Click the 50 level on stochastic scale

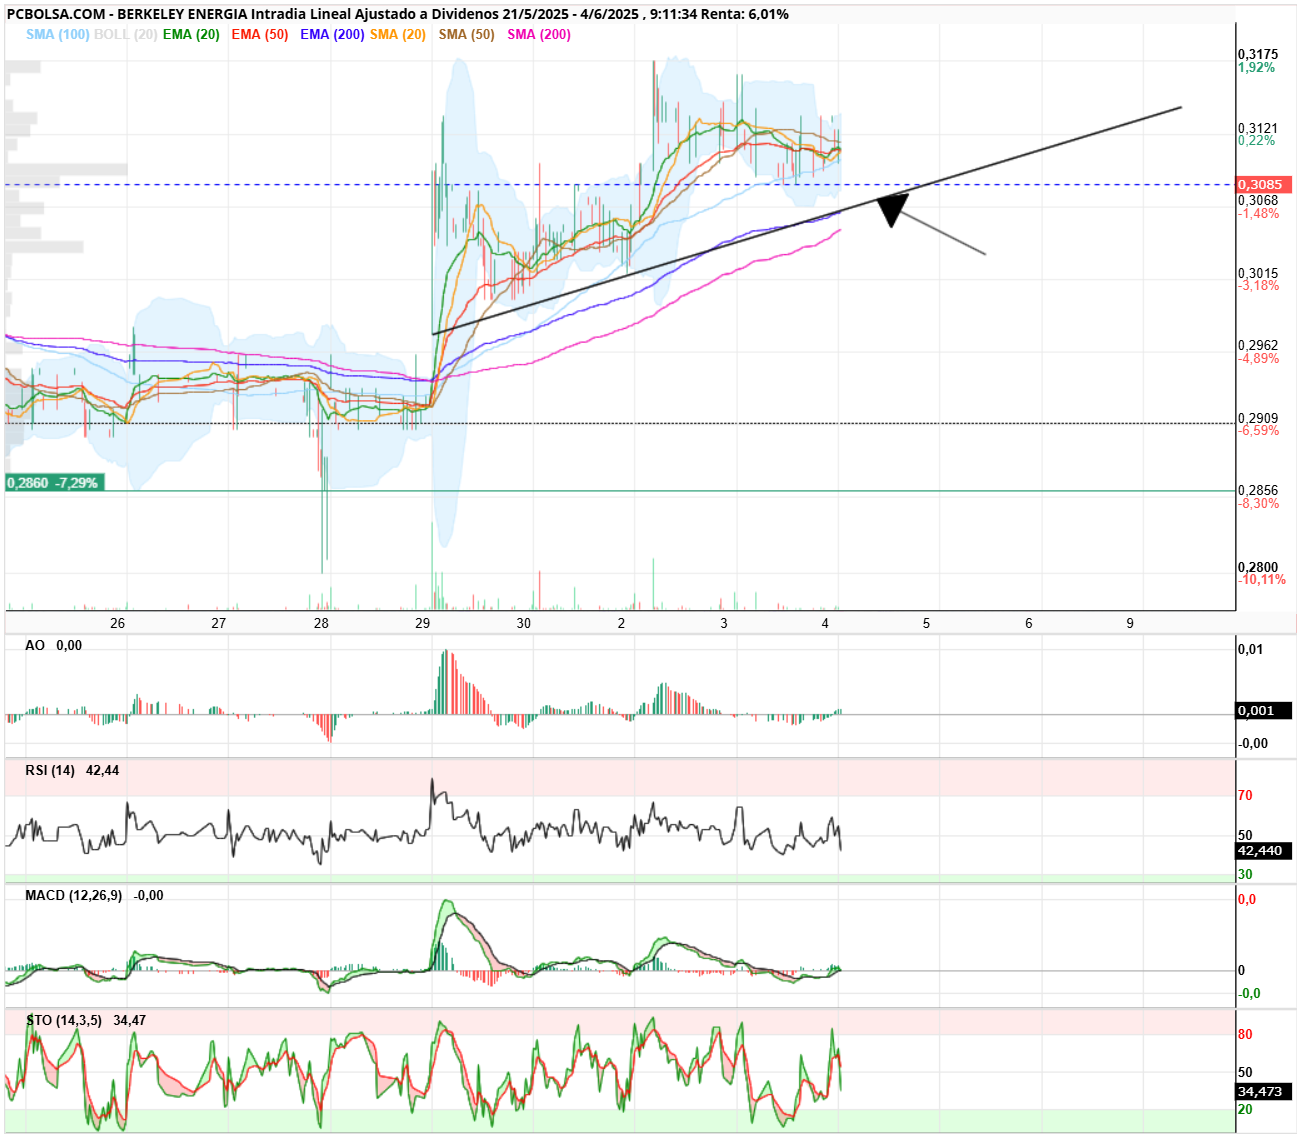(1245, 1073)
